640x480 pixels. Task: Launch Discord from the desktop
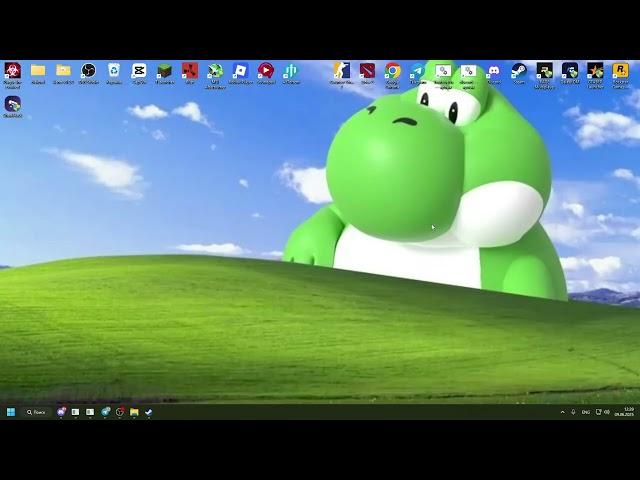(494, 71)
